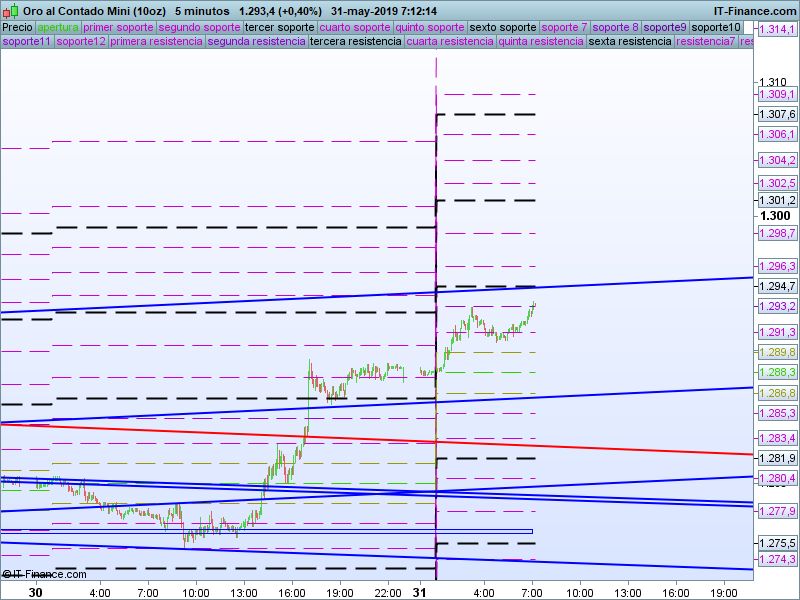Select the tercera resistencia label
Screen dimensions: 800x600
(356, 43)
